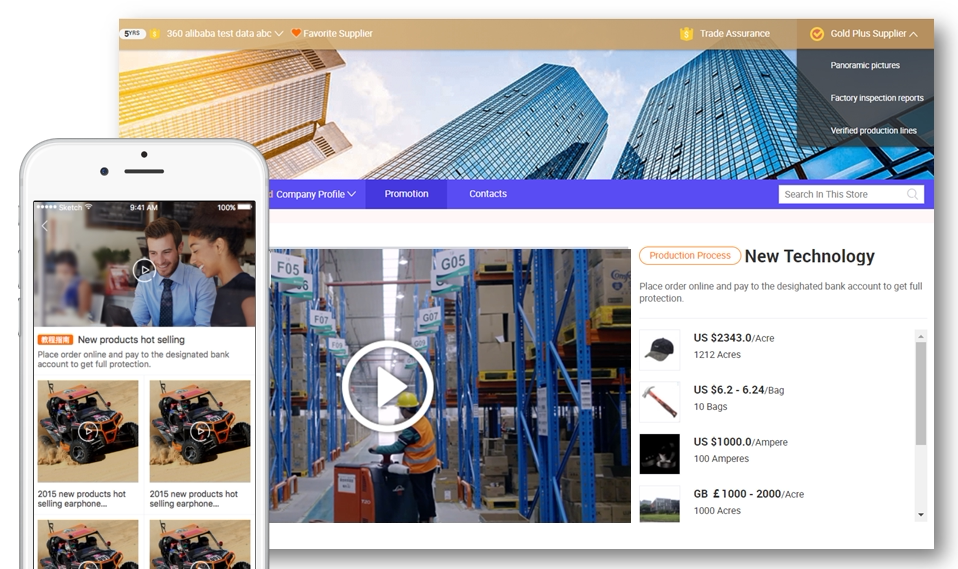958x569 pixels.
Task: Click the 5YRS supplier badge
Action: [133, 34]
